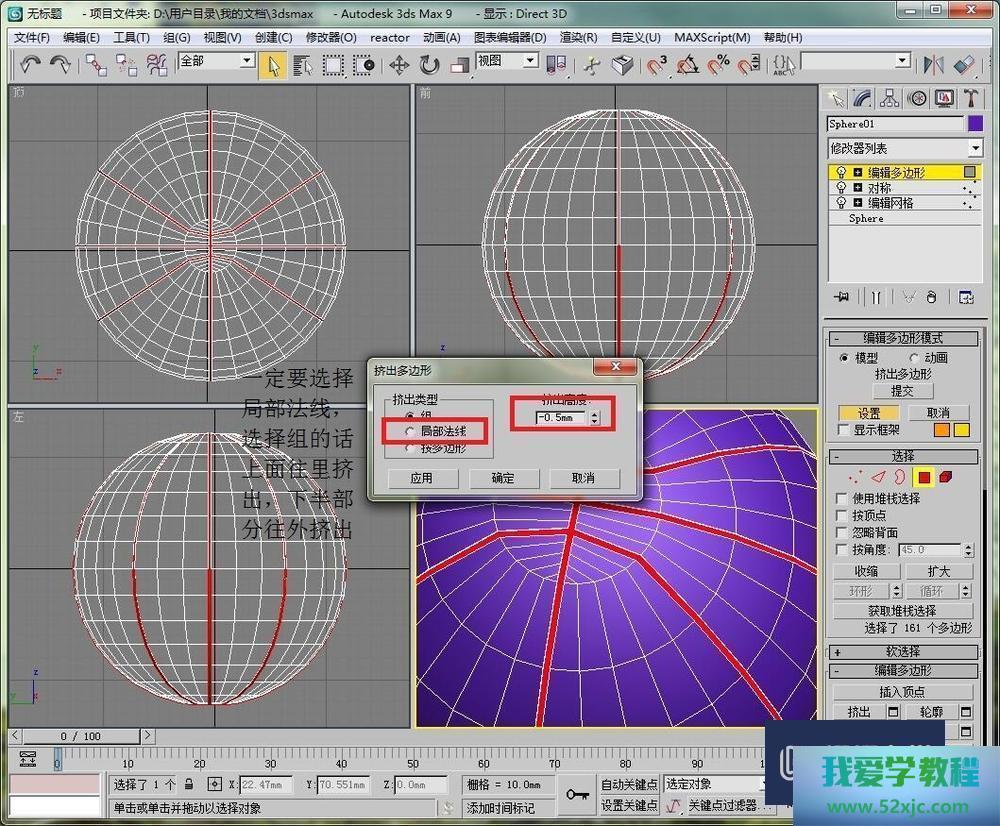Click the Pin Stack icon below modifier stack

(x=843, y=297)
